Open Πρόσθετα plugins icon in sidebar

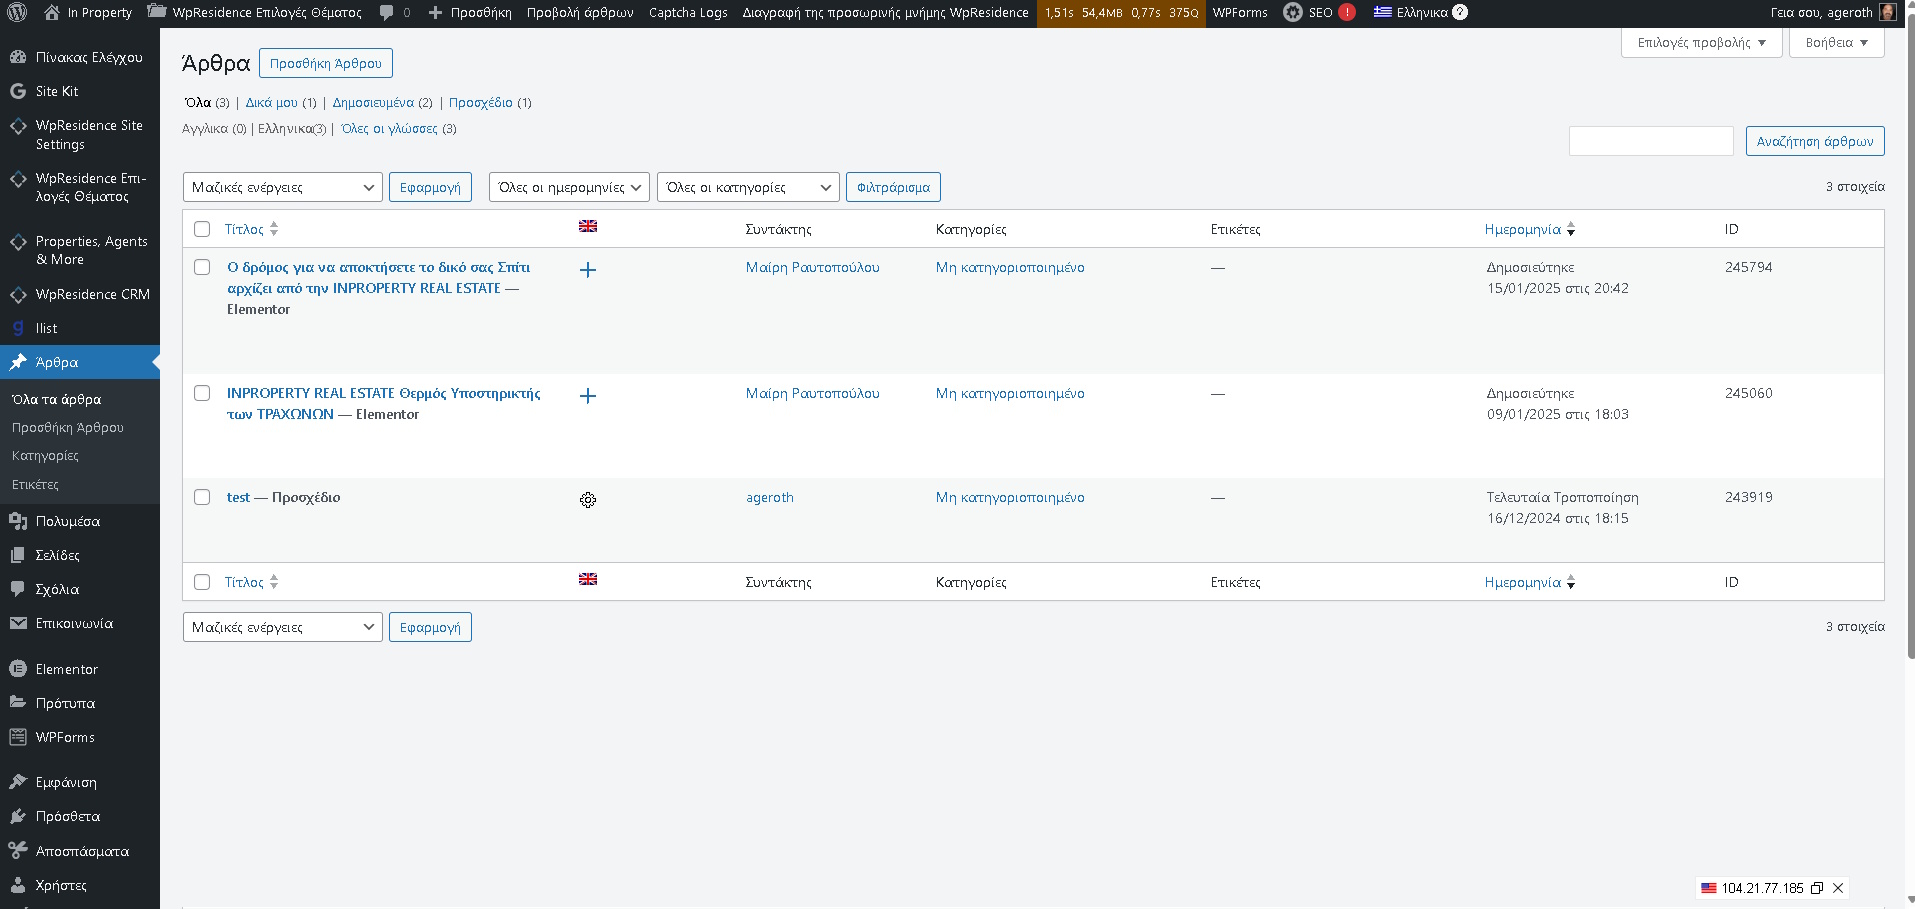(18, 816)
